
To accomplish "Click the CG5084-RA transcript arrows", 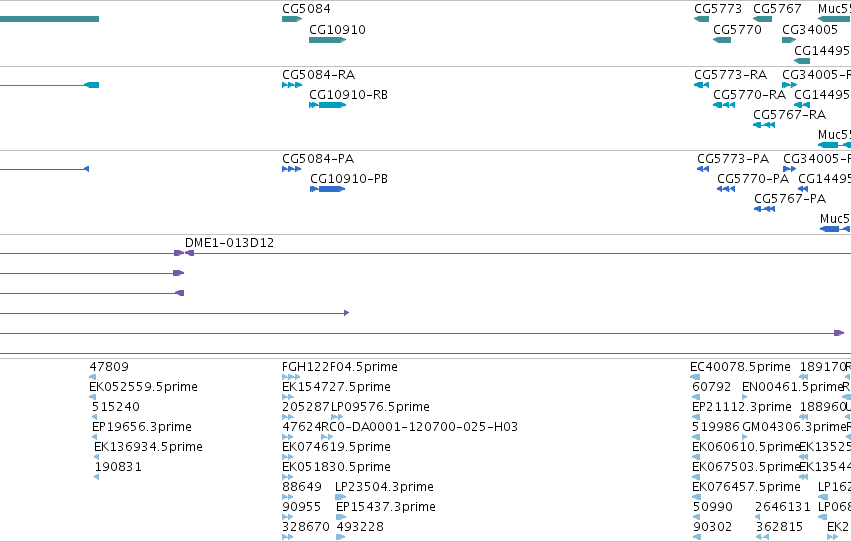I will (292, 85).
